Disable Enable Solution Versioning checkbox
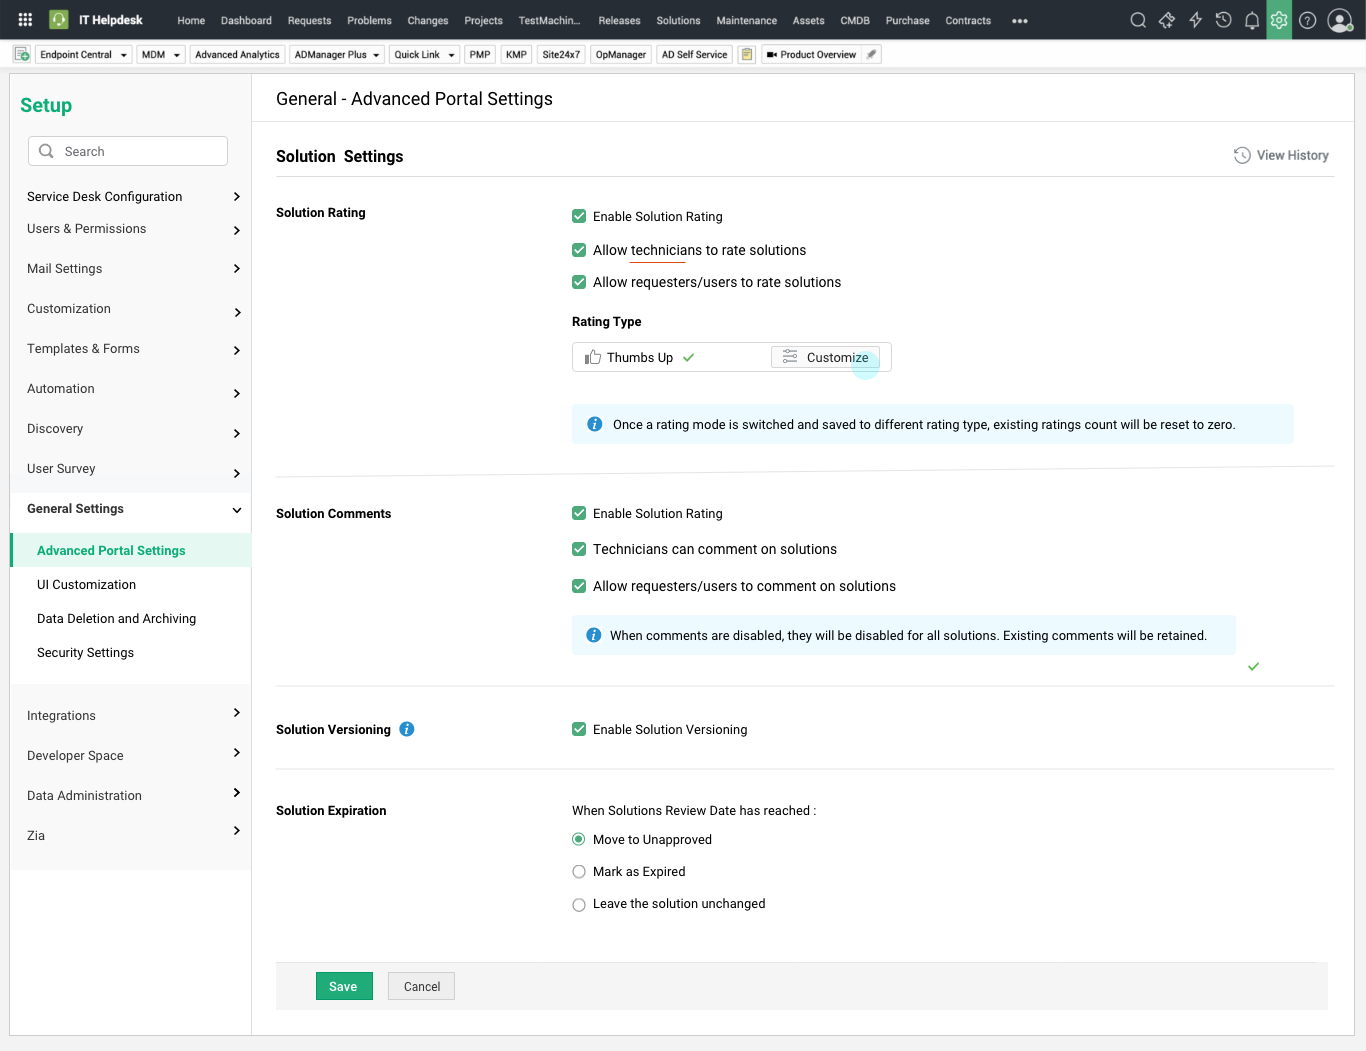The image size is (1366, 1051). coord(579,729)
